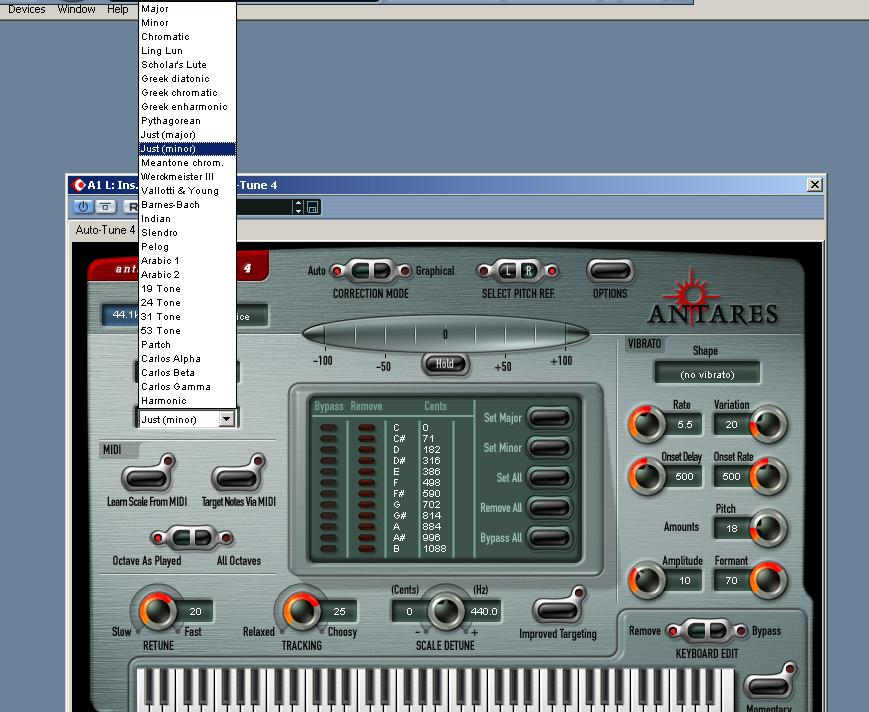869x712 pixels.
Task: Flip the Octave As Played / All Octaves switch
Action: click(192, 537)
